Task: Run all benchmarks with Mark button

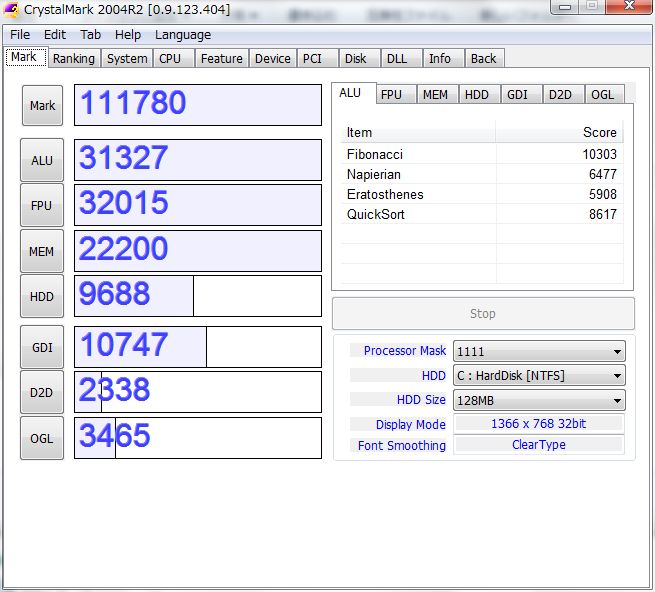Action: coord(42,106)
